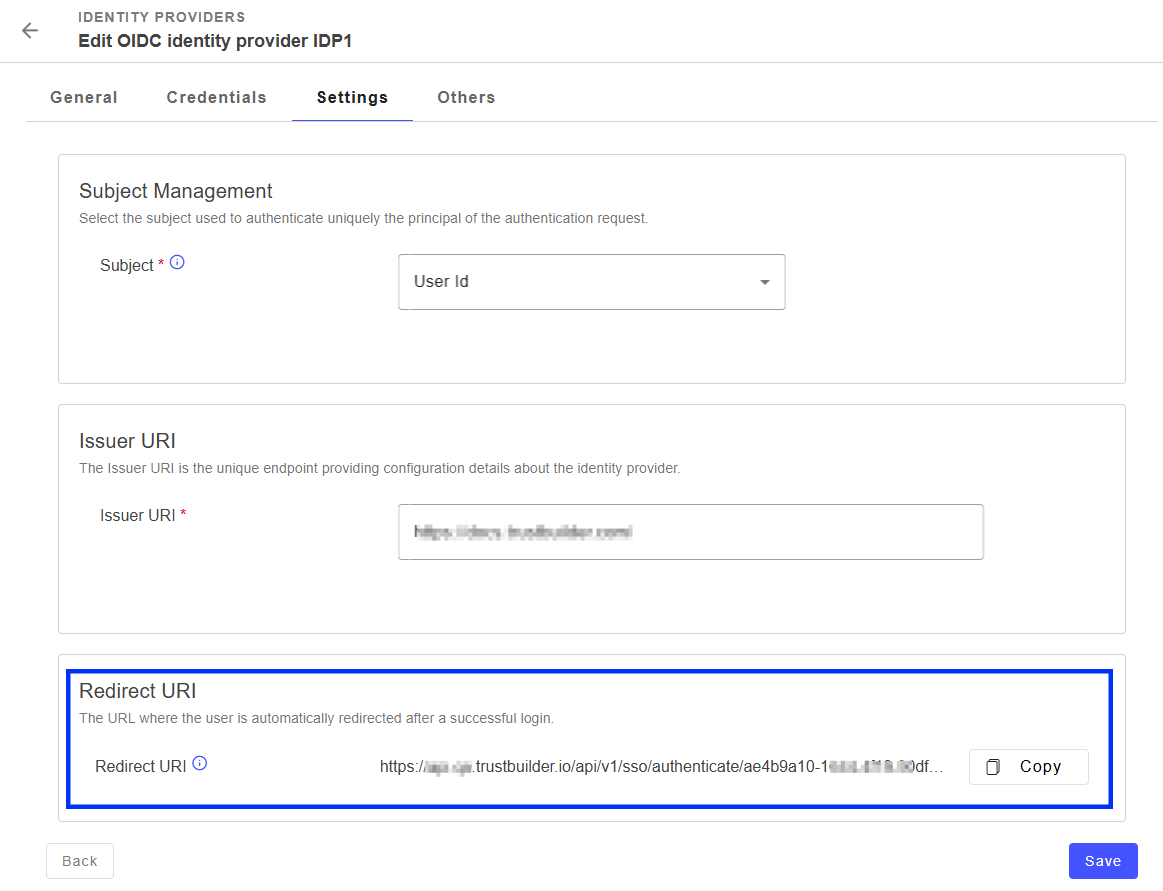This screenshot has height=891, width=1163.
Task: Click the Redirect URI section heading
Action: tap(137, 691)
